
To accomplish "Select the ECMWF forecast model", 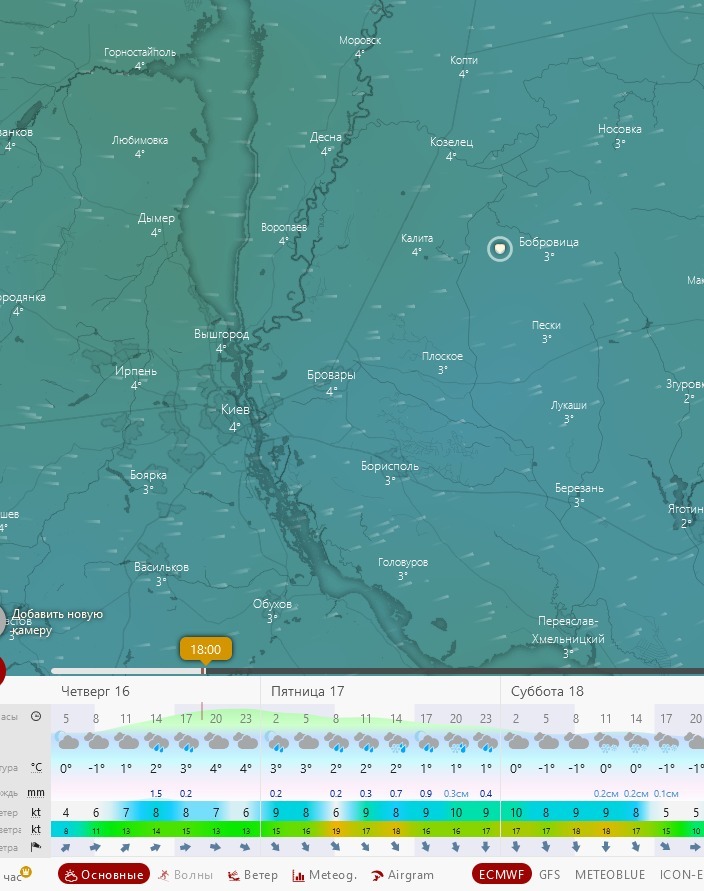I will 501,875.
